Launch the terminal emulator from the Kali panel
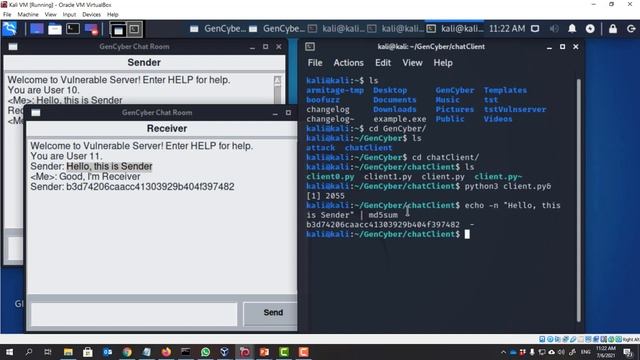Image resolution: width=640 pixels, height=360 pixels. click(73, 29)
